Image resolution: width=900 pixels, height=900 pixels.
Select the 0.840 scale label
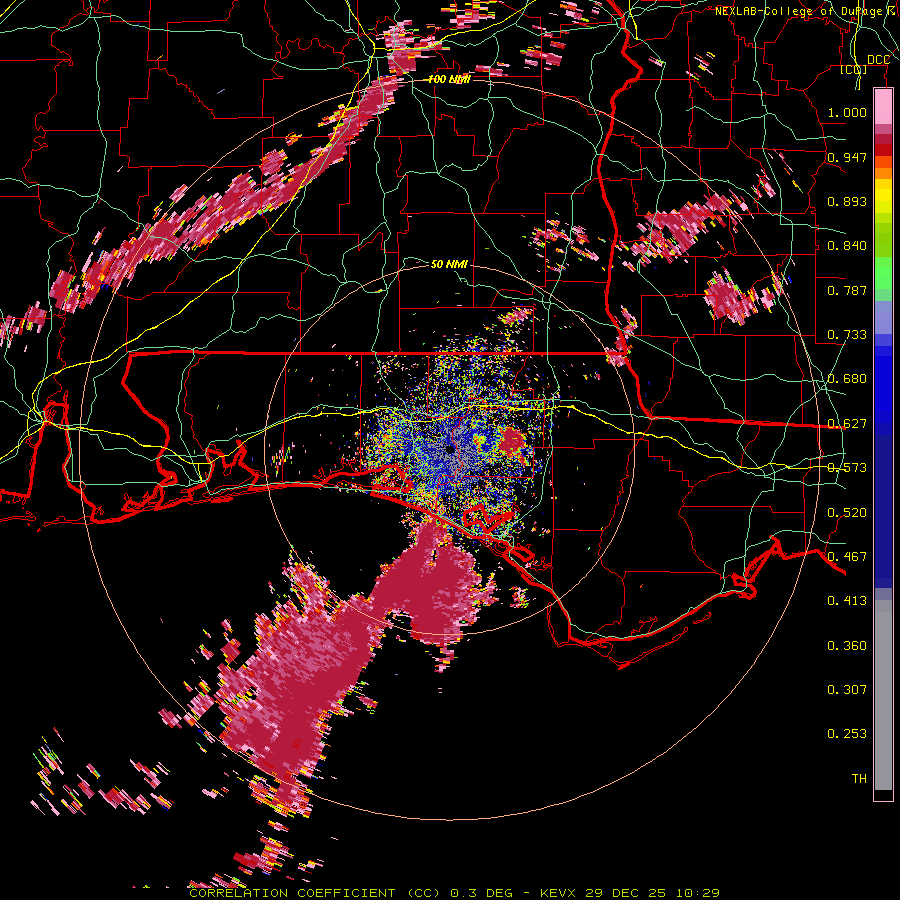pos(847,246)
